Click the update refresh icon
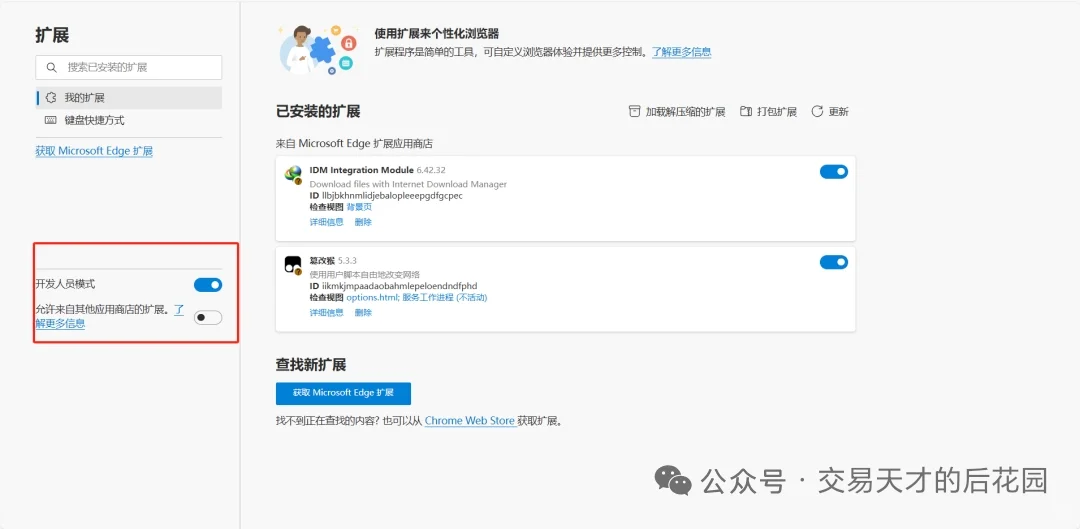Viewport: 1080px width, 529px height. tap(817, 112)
